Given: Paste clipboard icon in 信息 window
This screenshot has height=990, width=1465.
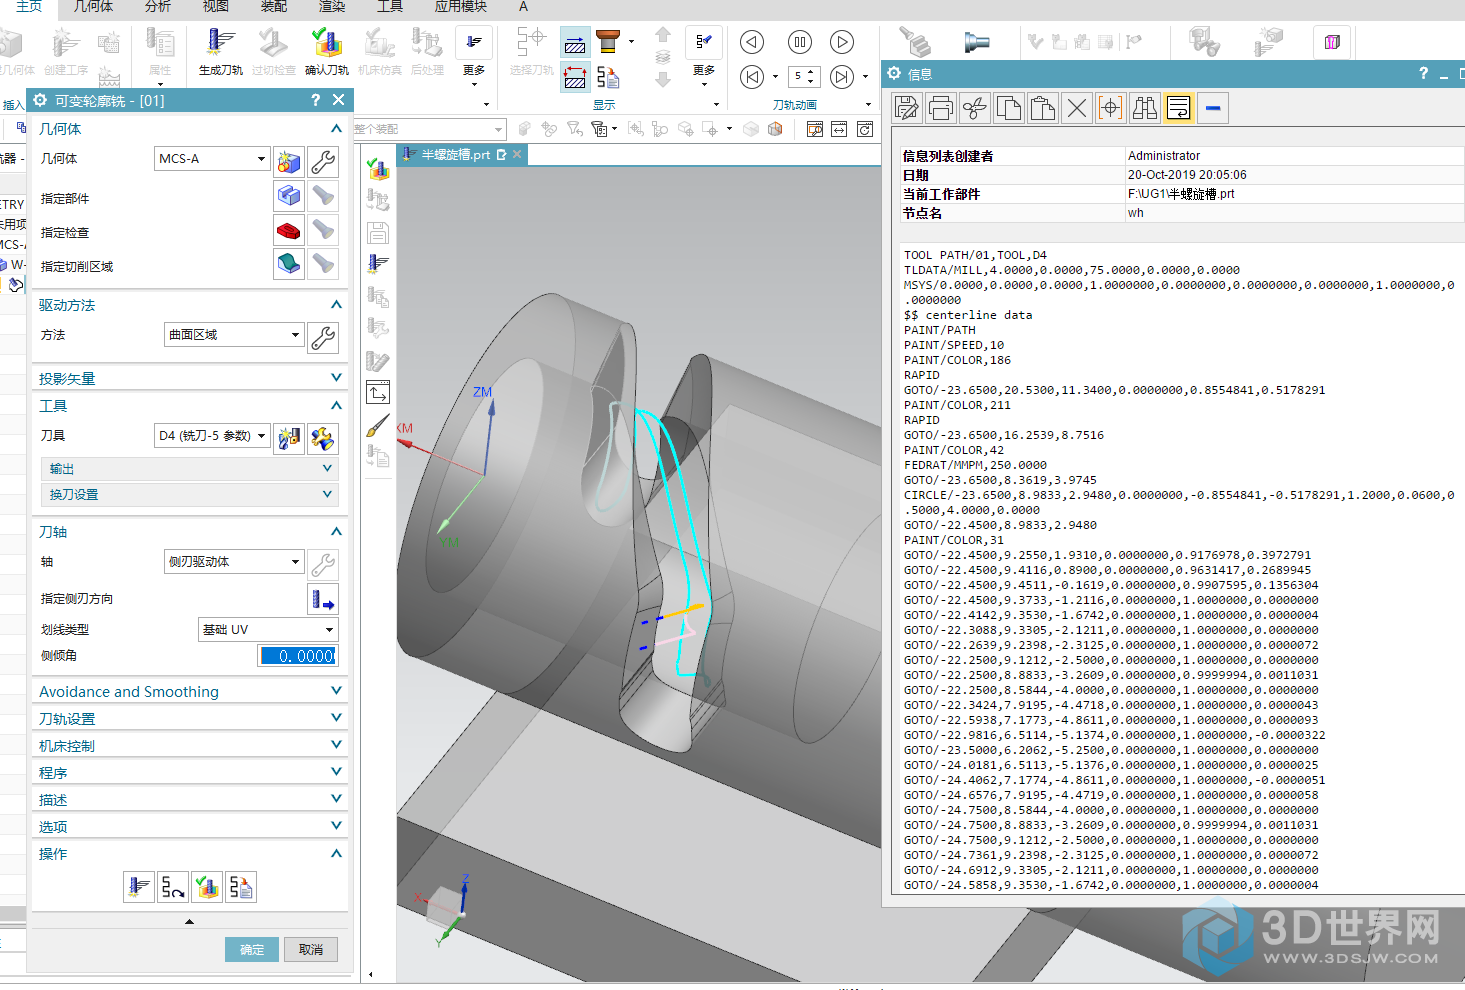Looking at the screenshot, I should click(x=1043, y=108).
